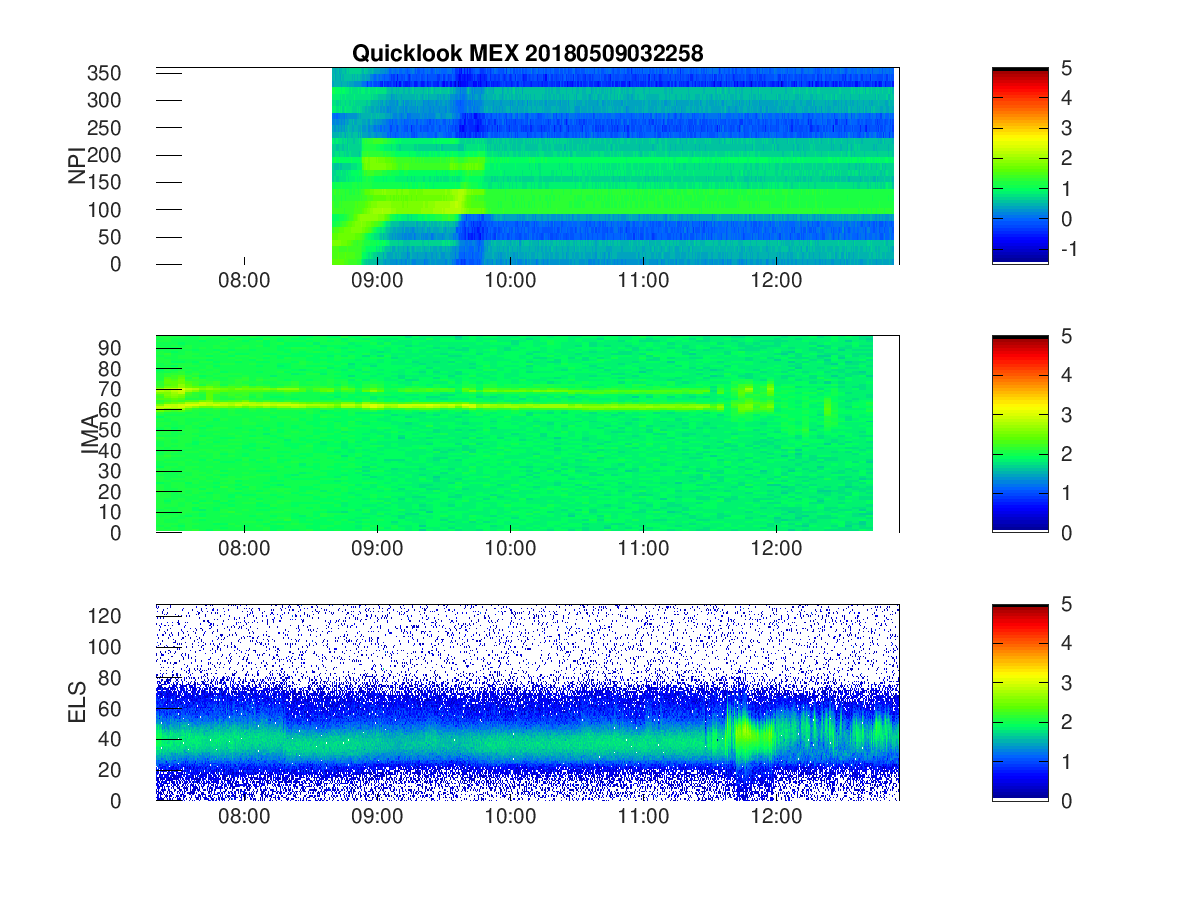
Task: Click the 12:00 label under ELS plot
Action: [776, 819]
